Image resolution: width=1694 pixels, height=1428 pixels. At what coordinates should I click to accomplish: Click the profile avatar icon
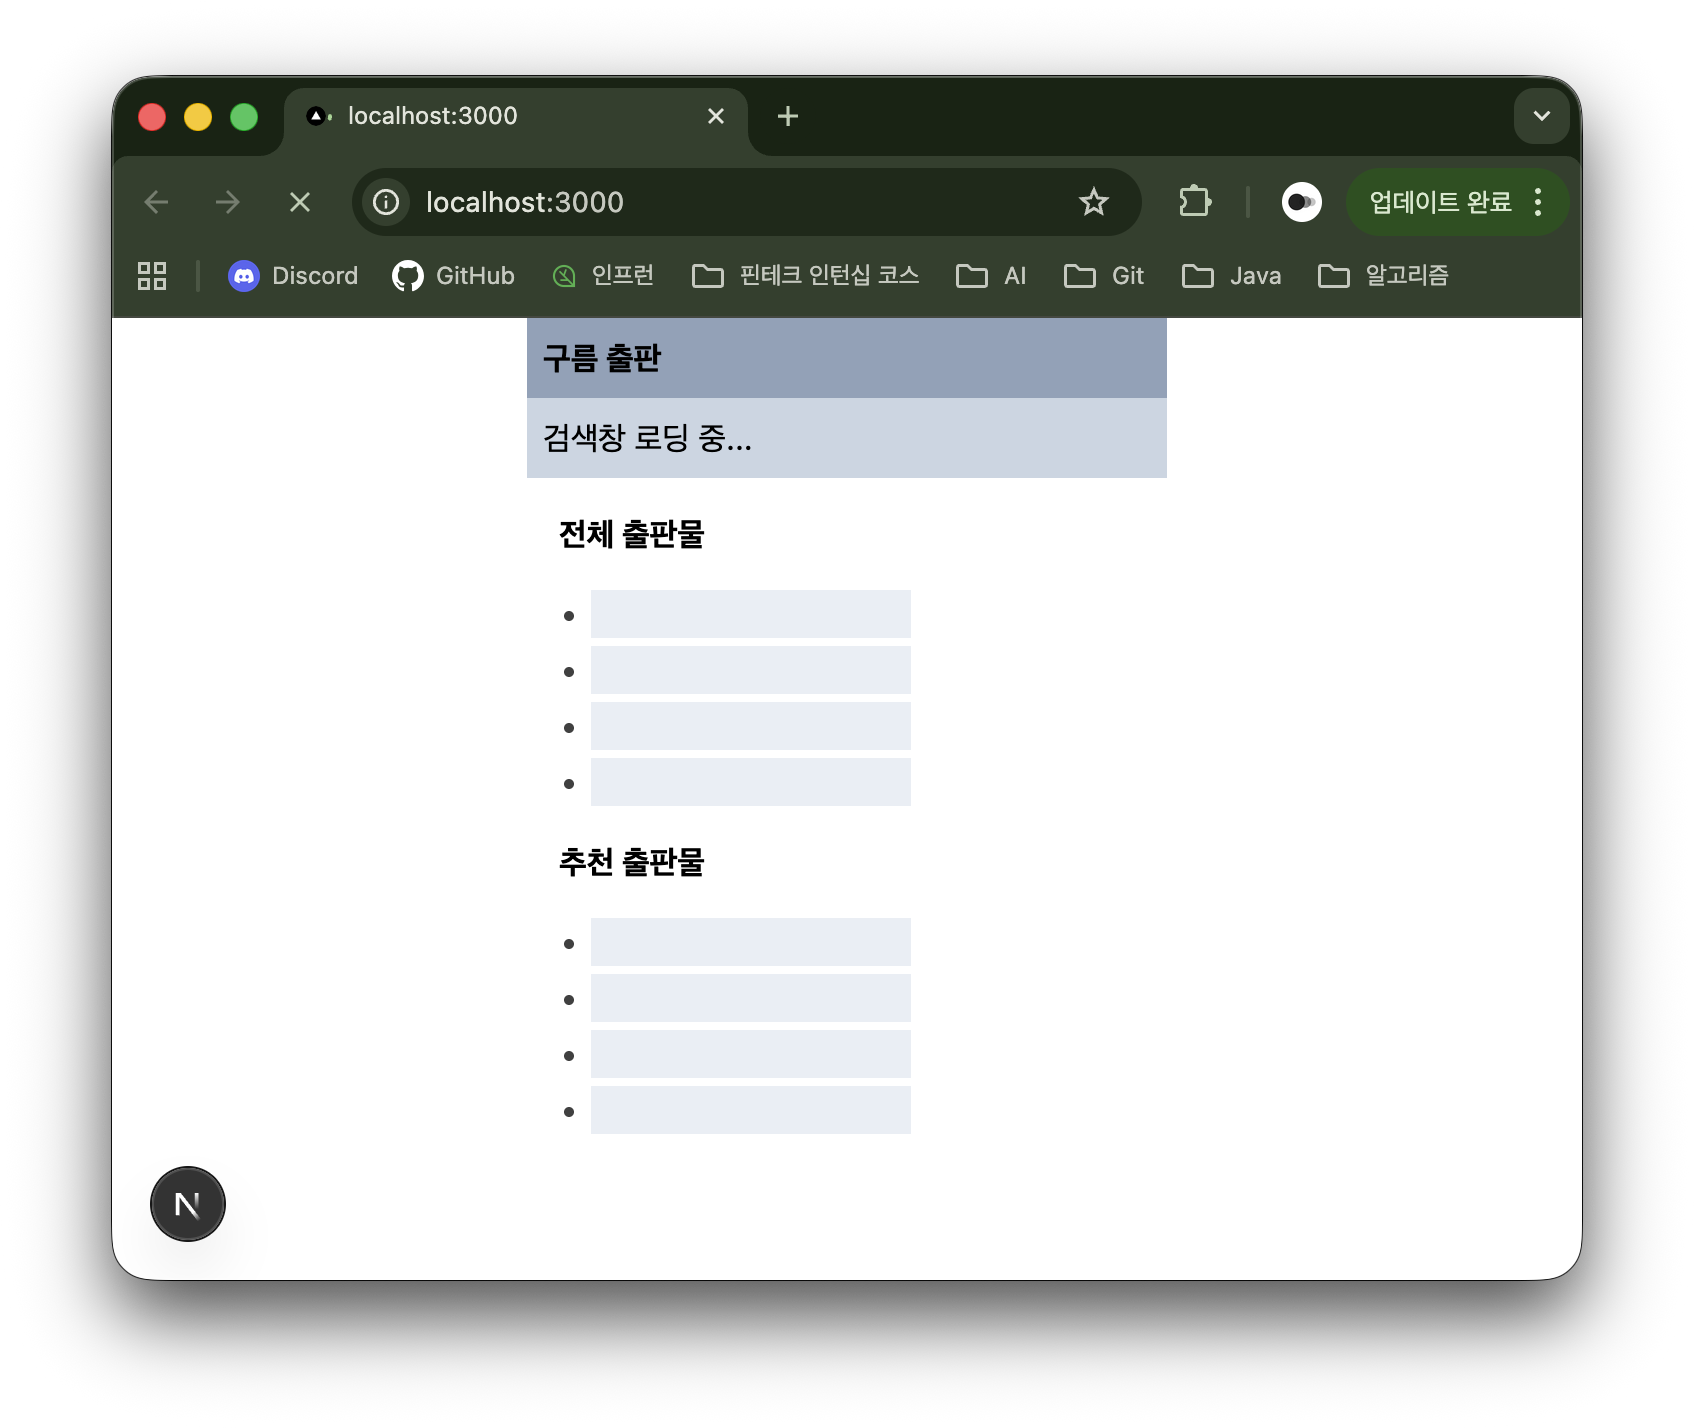pos(1301,203)
